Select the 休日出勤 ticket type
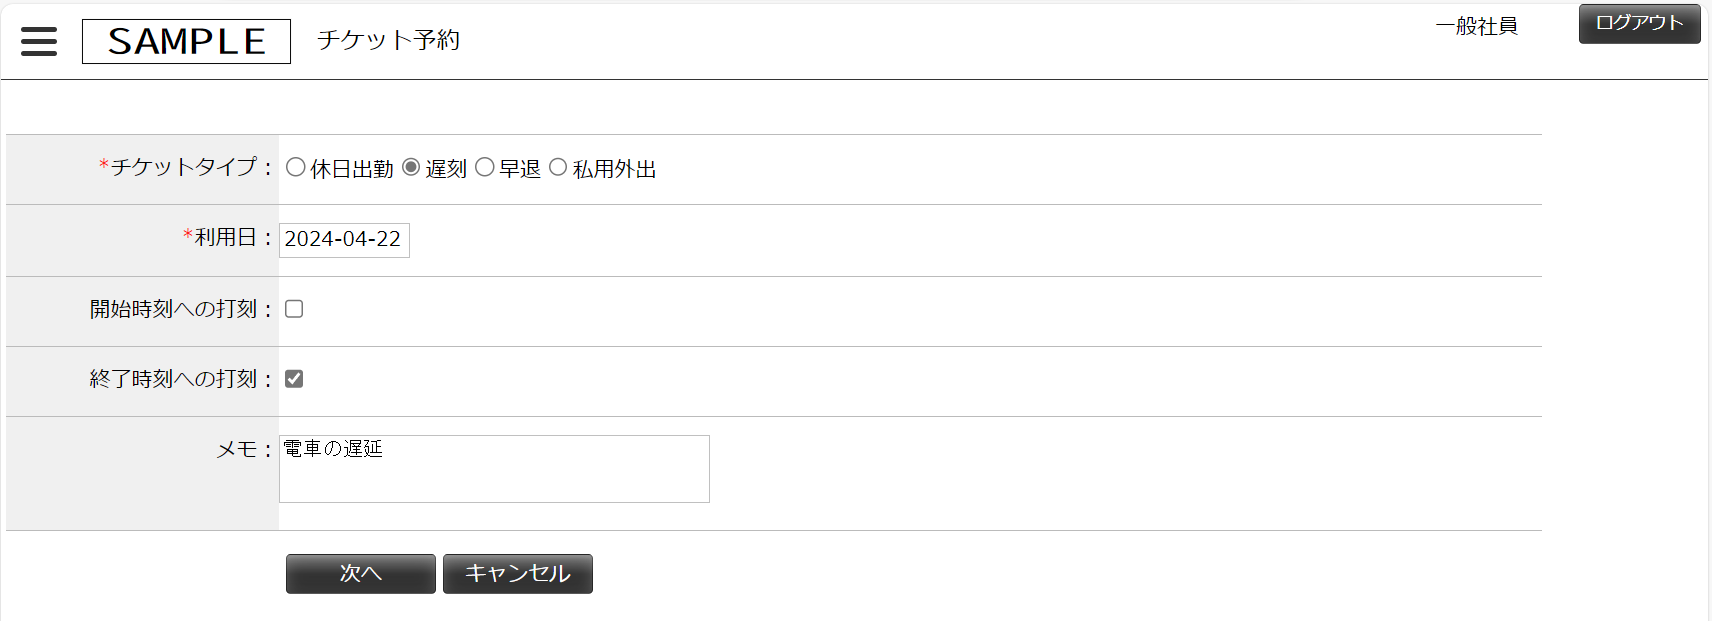Image resolution: width=1712 pixels, height=621 pixels. point(296,168)
